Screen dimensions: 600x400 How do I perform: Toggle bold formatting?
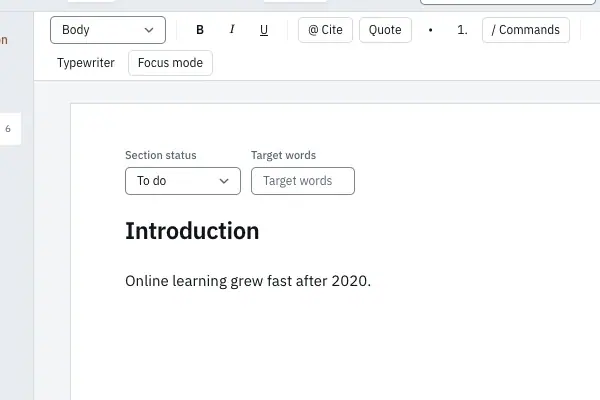(x=200, y=30)
